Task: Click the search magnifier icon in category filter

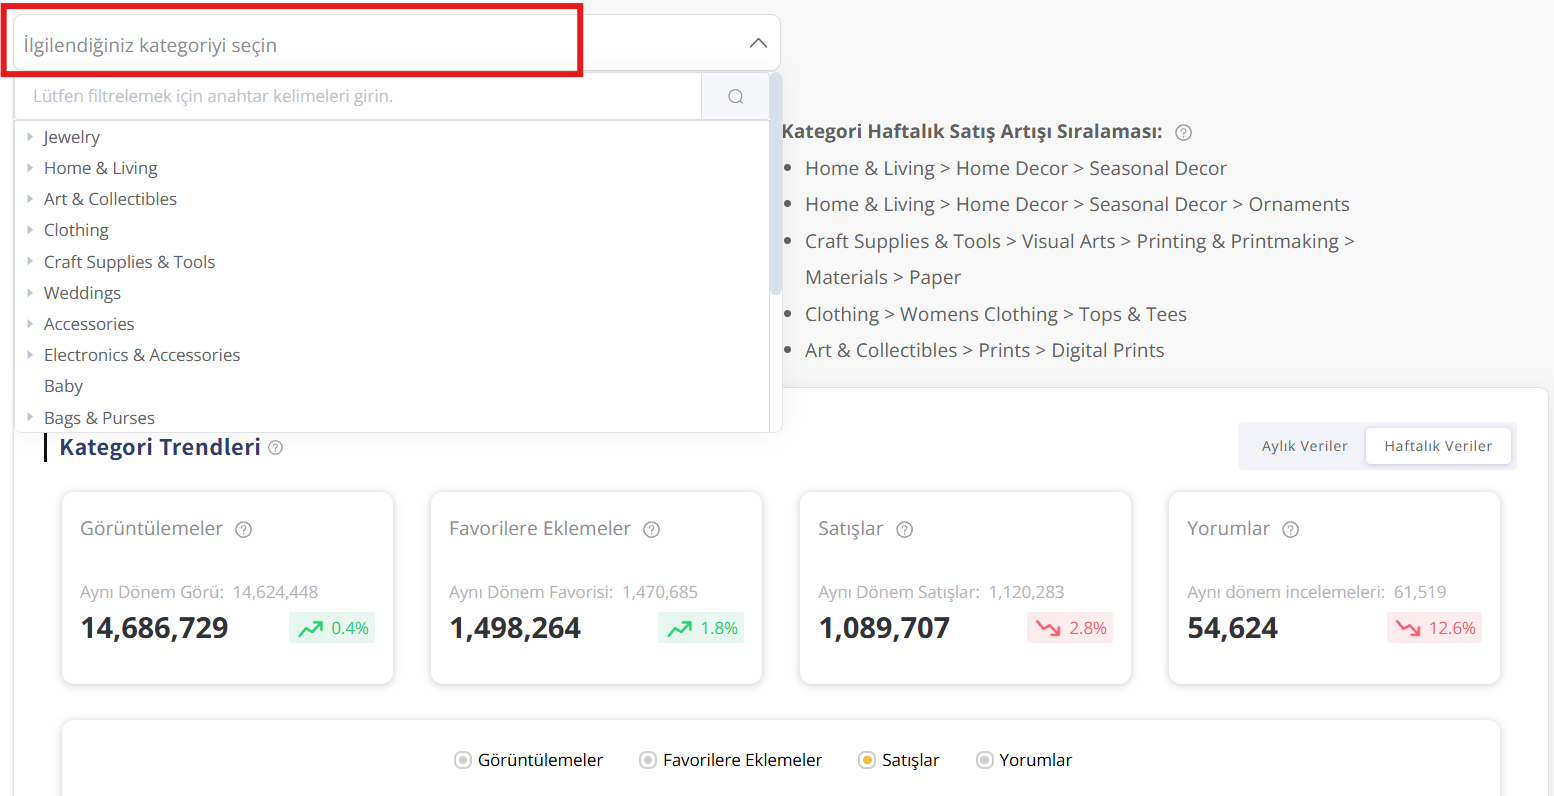Action: [735, 97]
